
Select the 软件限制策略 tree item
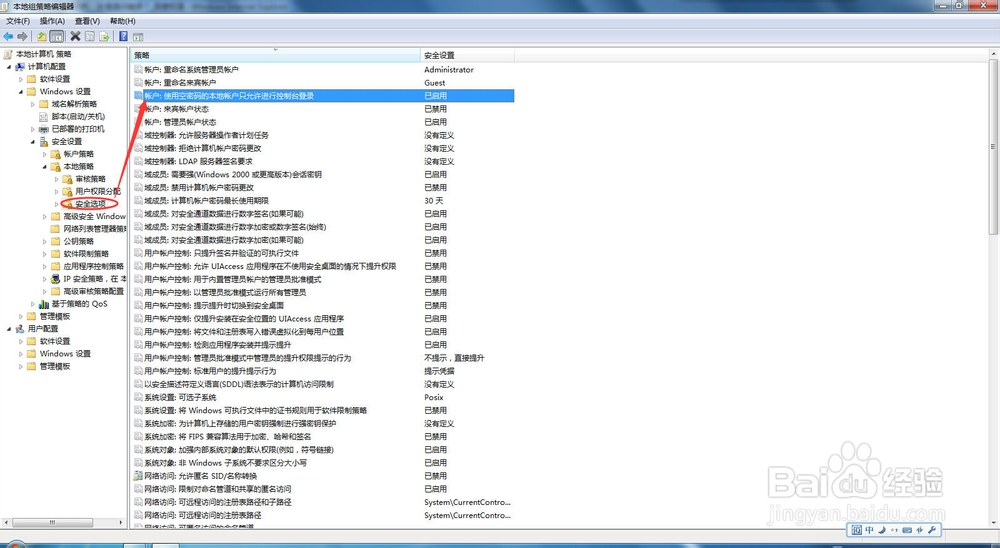(x=86, y=254)
